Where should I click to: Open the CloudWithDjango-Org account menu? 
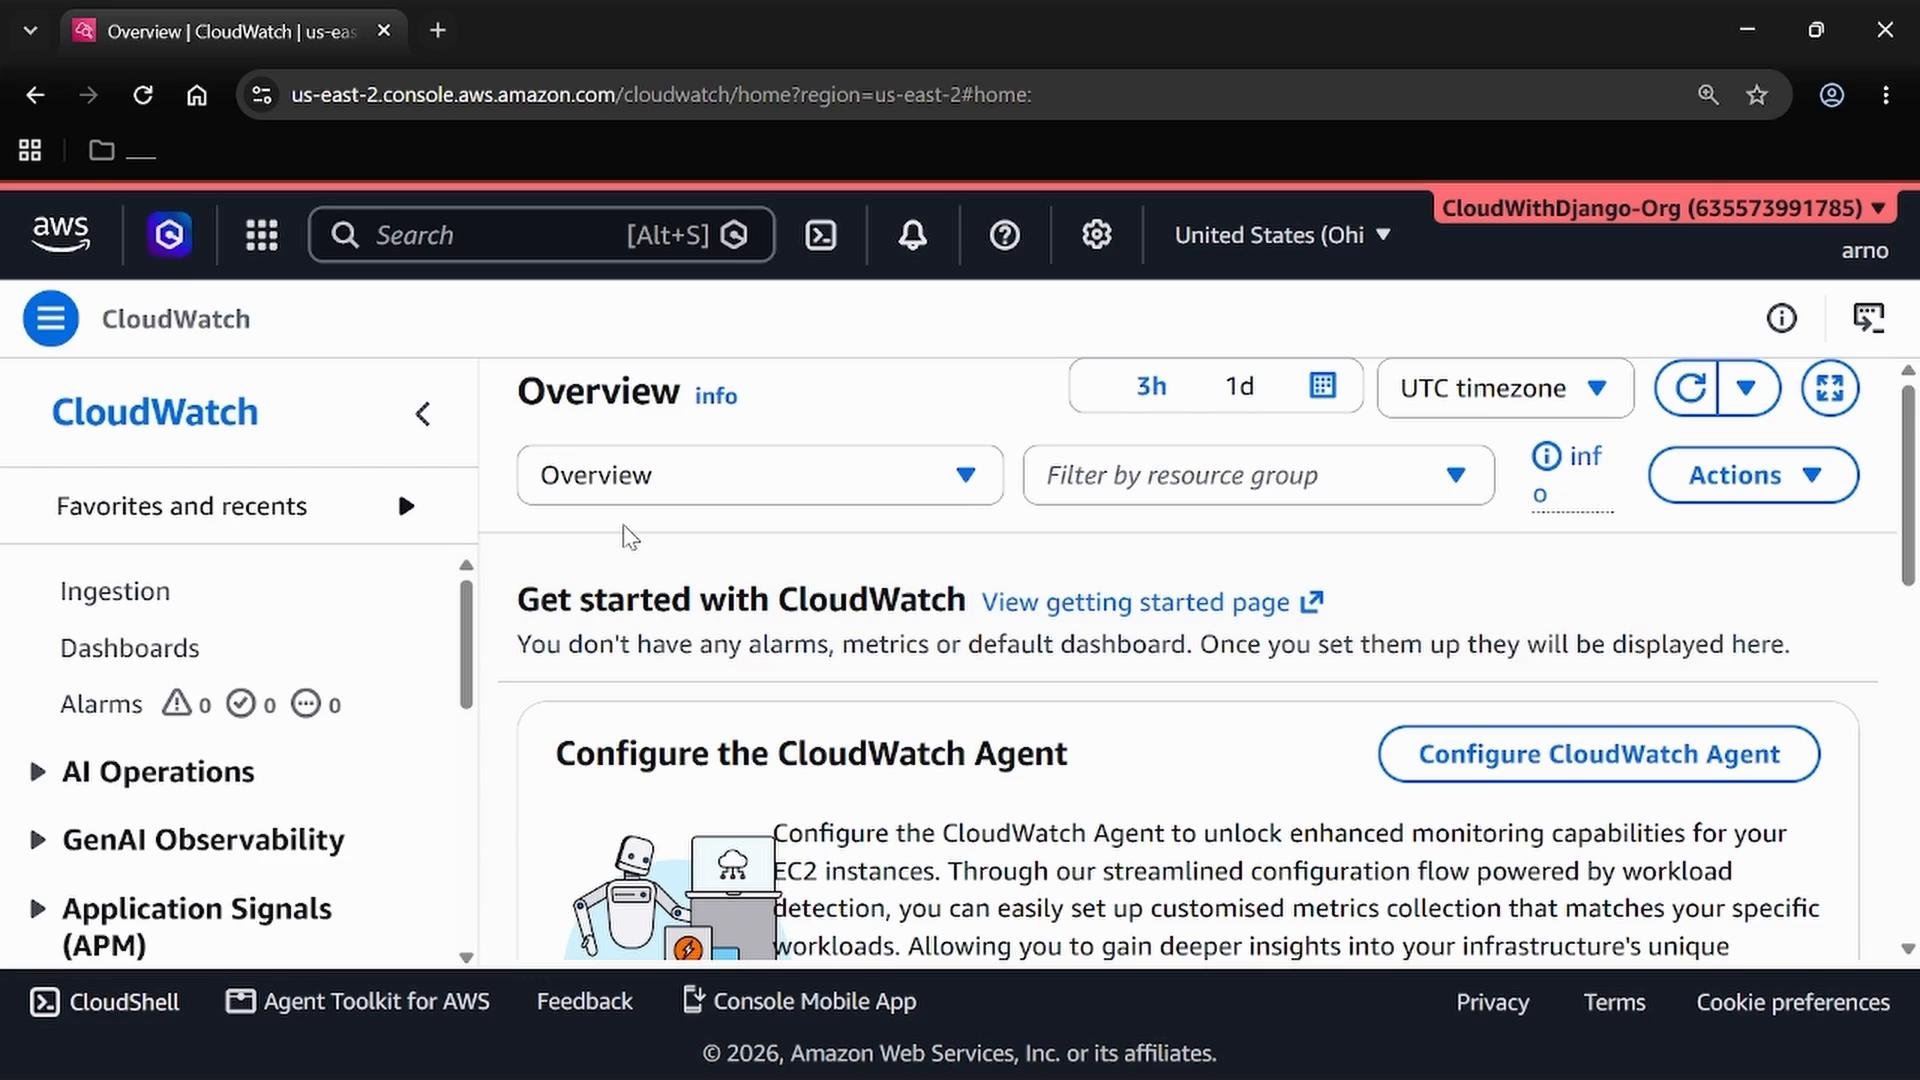(1663, 208)
